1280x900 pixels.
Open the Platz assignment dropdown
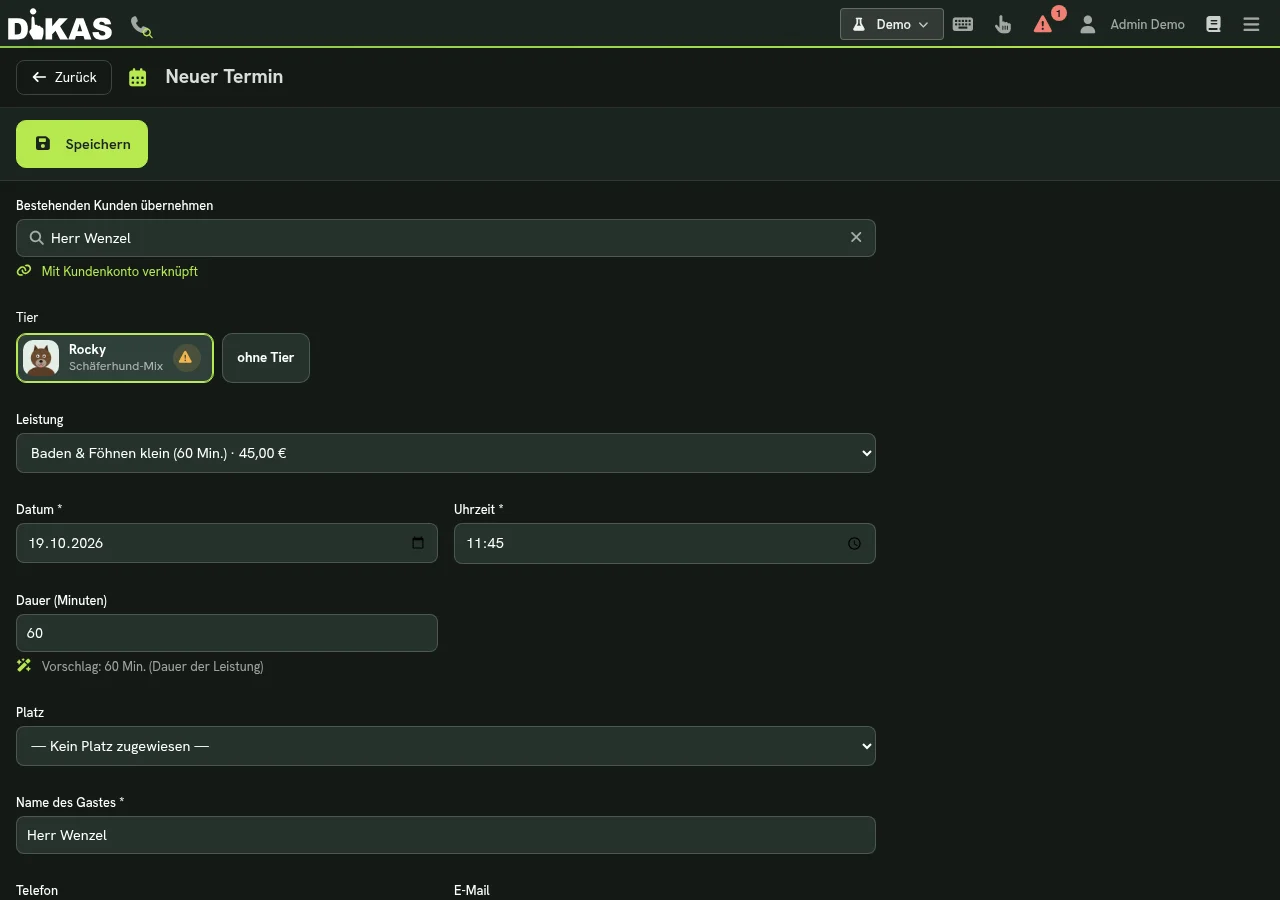click(446, 746)
